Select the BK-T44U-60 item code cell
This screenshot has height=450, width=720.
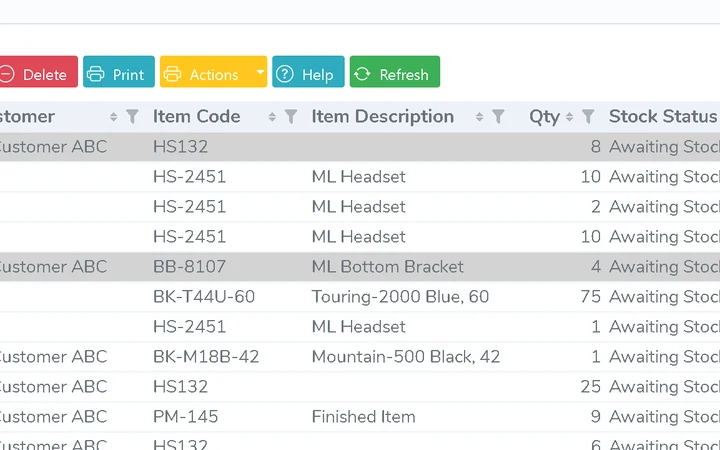pos(204,297)
